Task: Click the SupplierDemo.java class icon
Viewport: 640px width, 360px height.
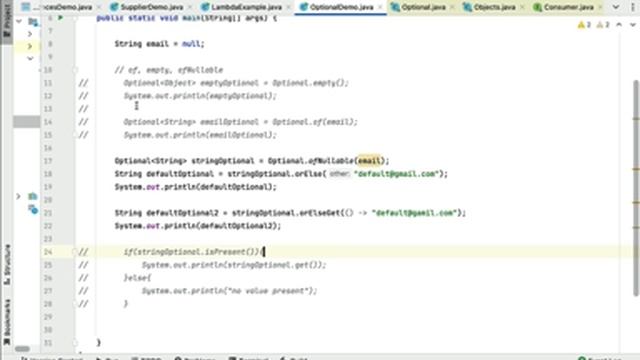Action: [x=114, y=7]
